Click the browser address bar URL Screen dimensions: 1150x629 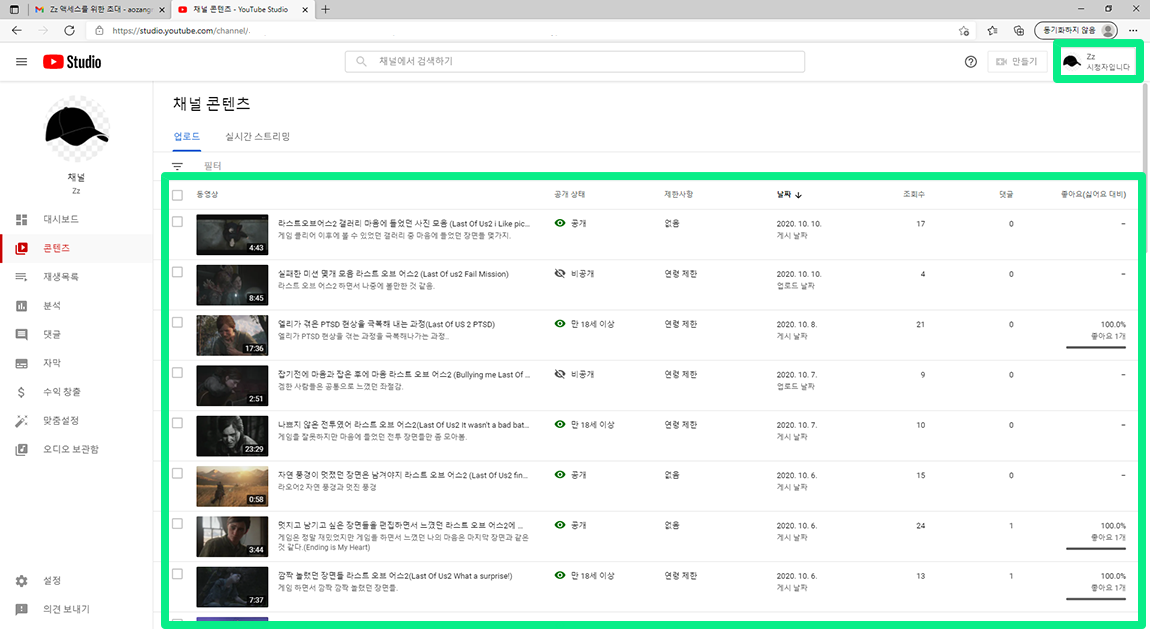180,31
